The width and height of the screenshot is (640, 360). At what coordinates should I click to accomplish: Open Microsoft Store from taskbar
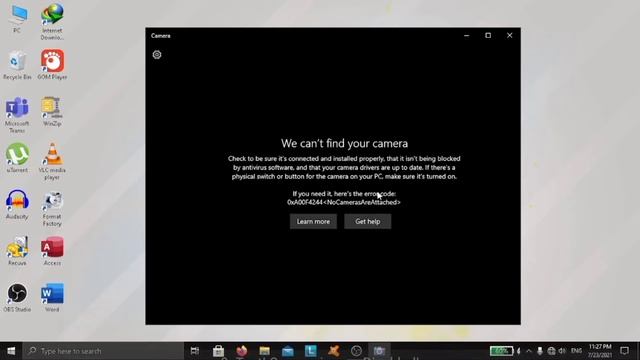(218, 351)
